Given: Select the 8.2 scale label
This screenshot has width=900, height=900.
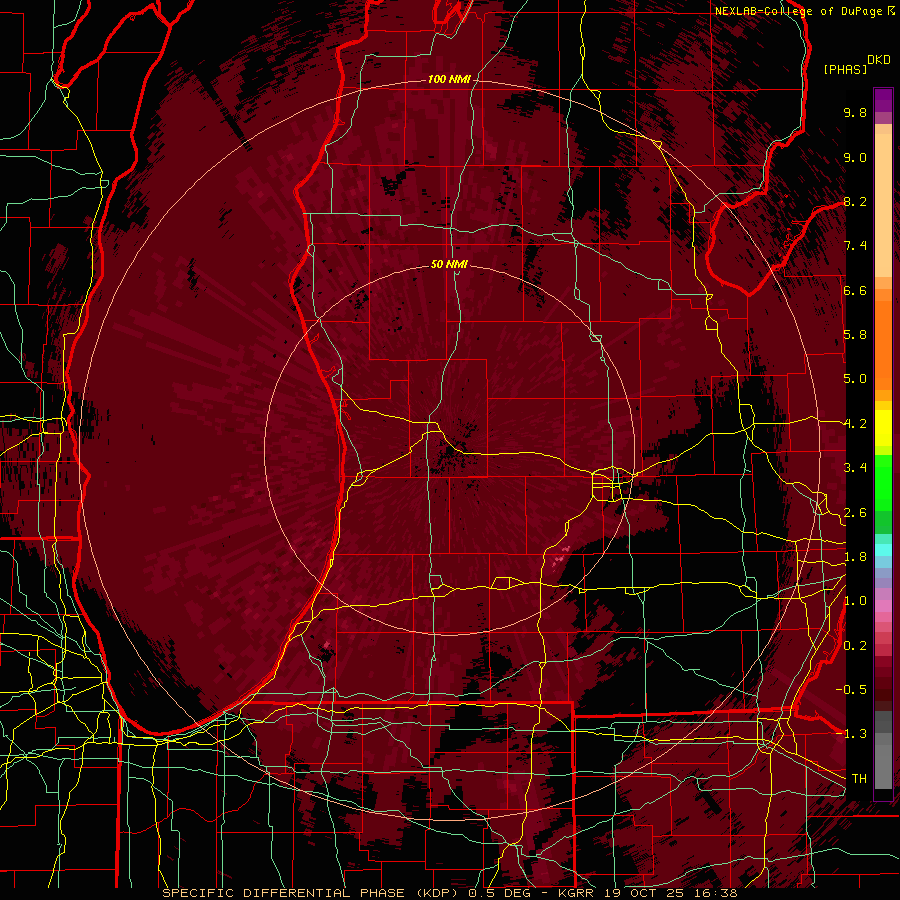Looking at the screenshot, I should pyautogui.click(x=855, y=201).
